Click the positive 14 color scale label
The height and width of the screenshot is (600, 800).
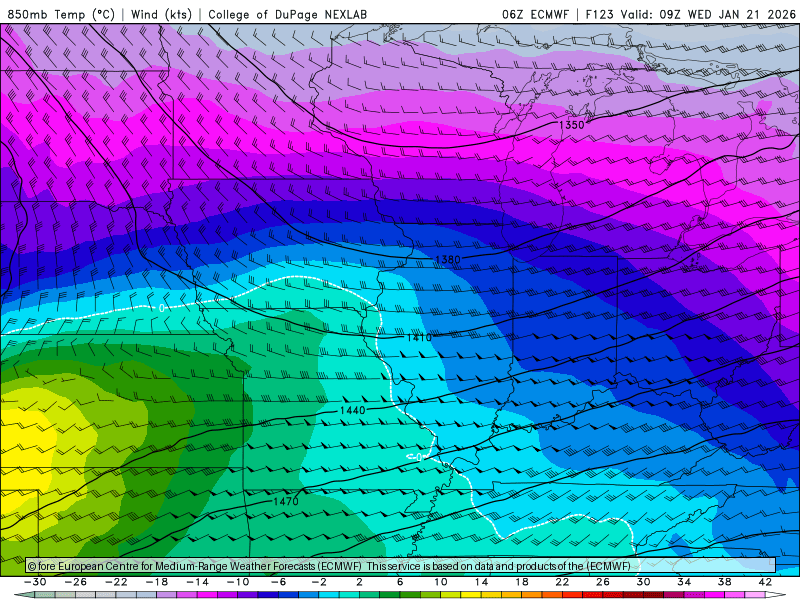[481, 582]
